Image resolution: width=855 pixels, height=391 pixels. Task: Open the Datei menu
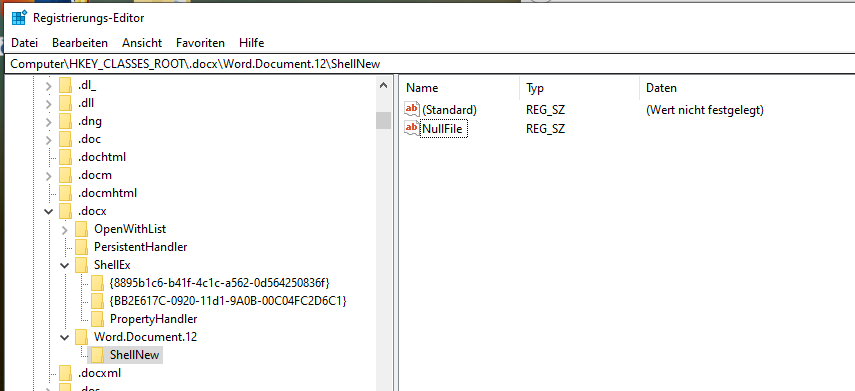(x=25, y=43)
